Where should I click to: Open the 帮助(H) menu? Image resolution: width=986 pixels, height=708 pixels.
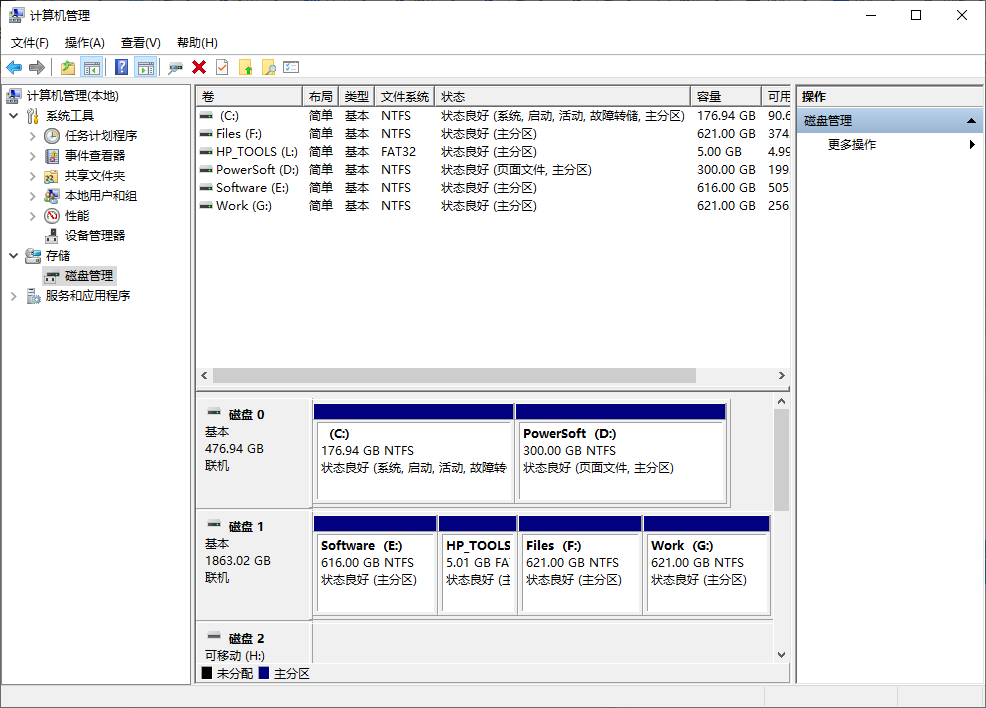pyautogui.click(x=197, y=43)
